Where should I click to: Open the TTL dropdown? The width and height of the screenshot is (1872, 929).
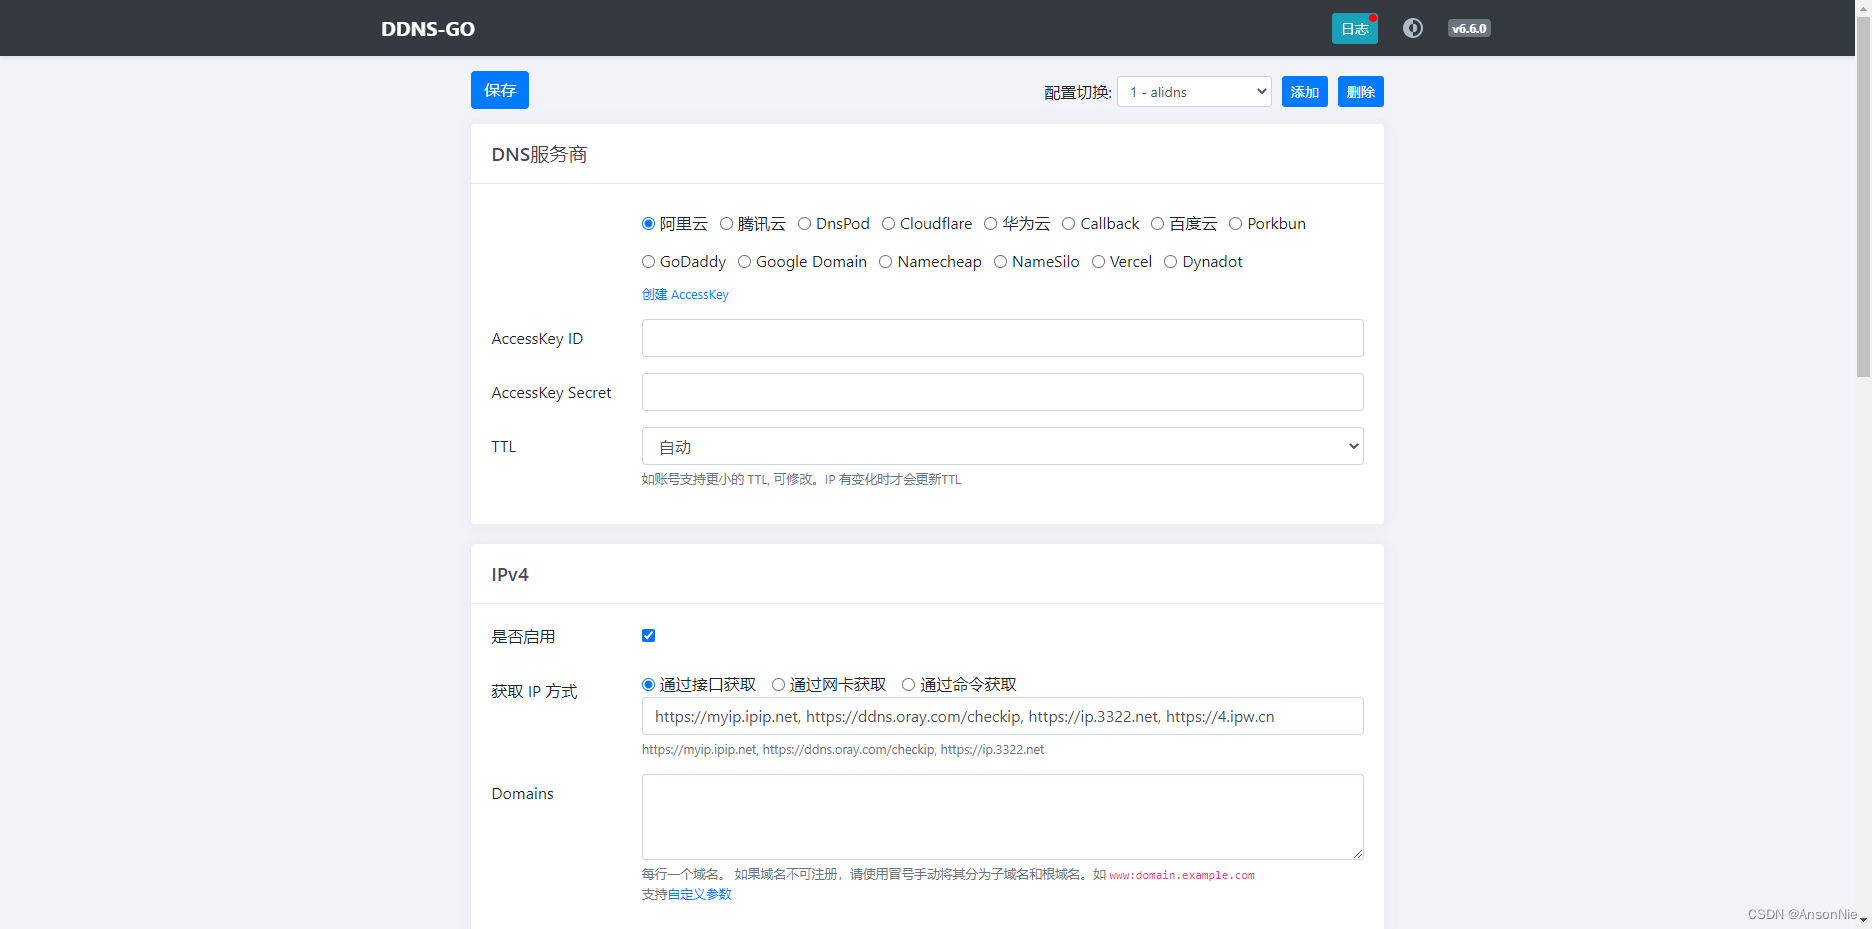(x=1002, y=446)
